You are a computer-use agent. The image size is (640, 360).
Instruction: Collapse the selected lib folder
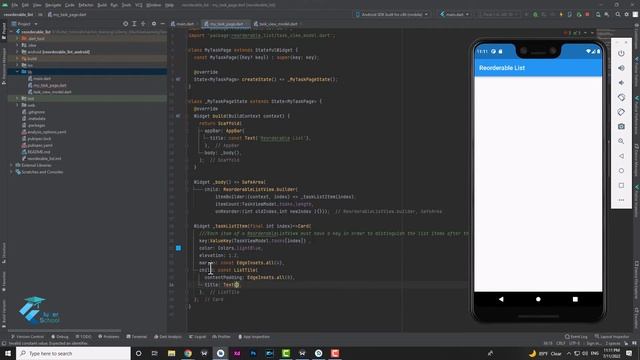17,71
